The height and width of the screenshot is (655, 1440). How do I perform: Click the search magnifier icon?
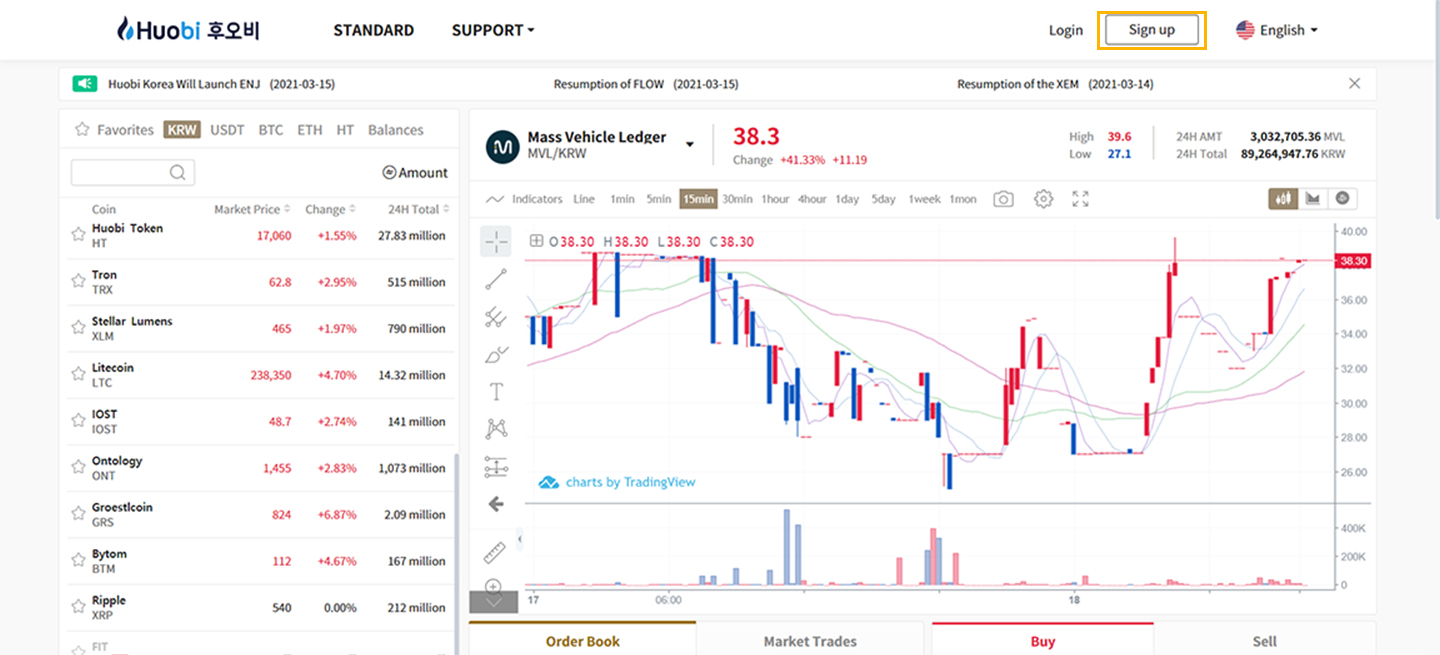pyautogui.click(x=177, y=172)
